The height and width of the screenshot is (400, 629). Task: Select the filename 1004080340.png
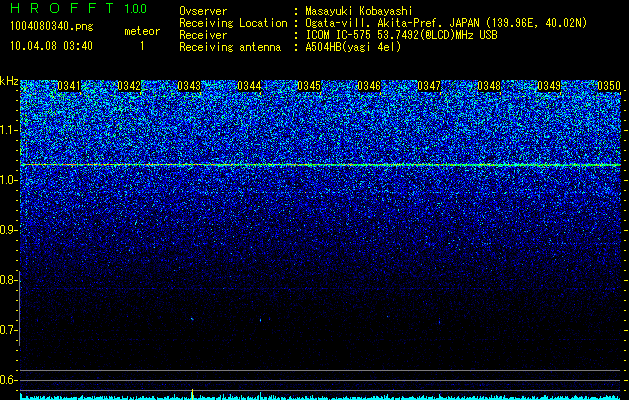pyautogui.click(x=52, y=26)
